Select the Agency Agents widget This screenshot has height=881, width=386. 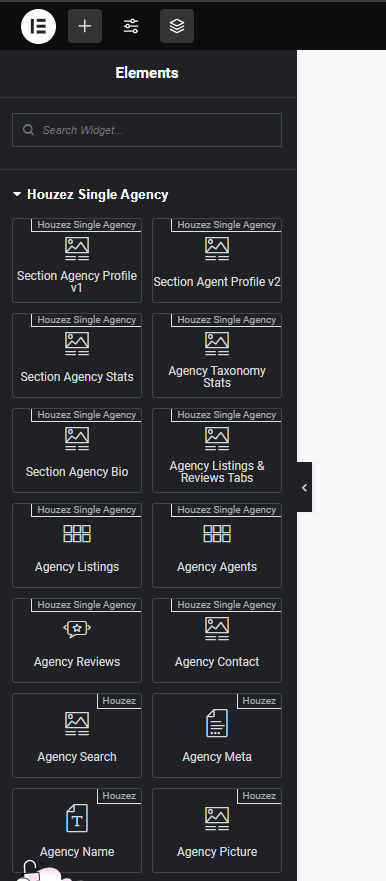click(217, 546)
